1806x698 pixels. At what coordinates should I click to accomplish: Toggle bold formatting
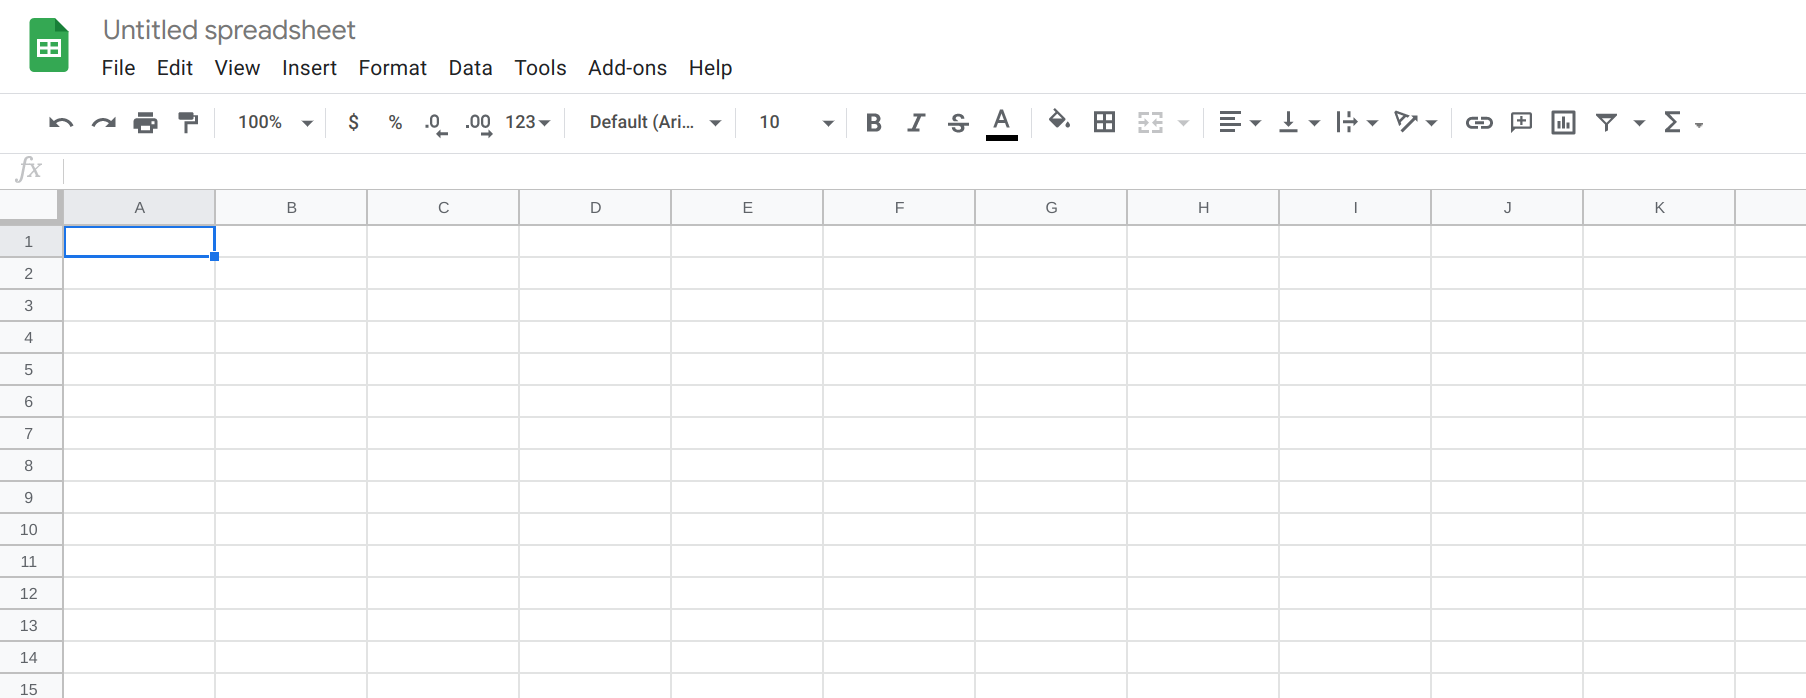[x=873, y=123]
